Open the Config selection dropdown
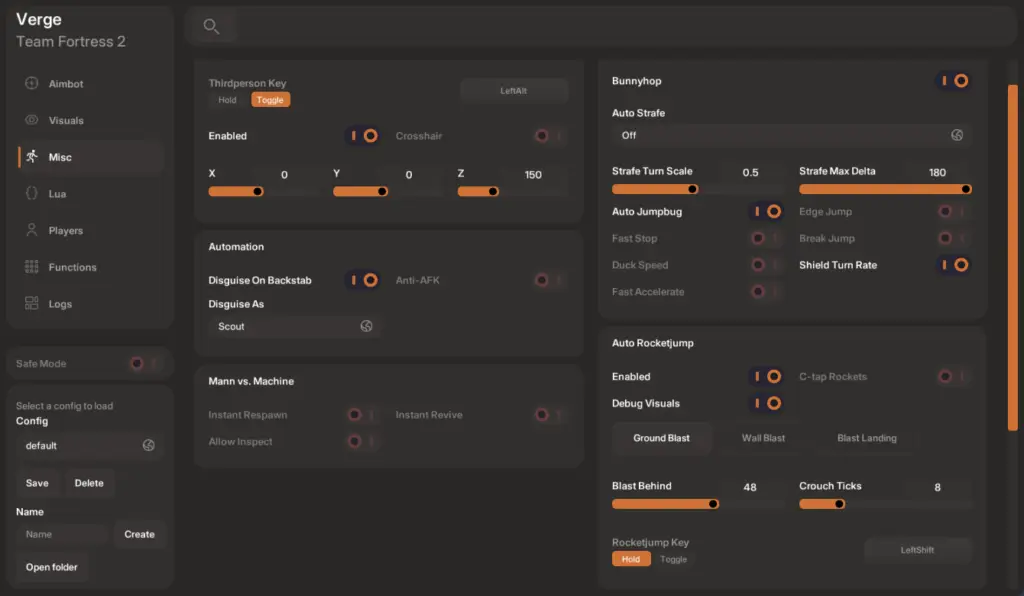This screenshot has width=1024, height=596. [x=89, y=445]
